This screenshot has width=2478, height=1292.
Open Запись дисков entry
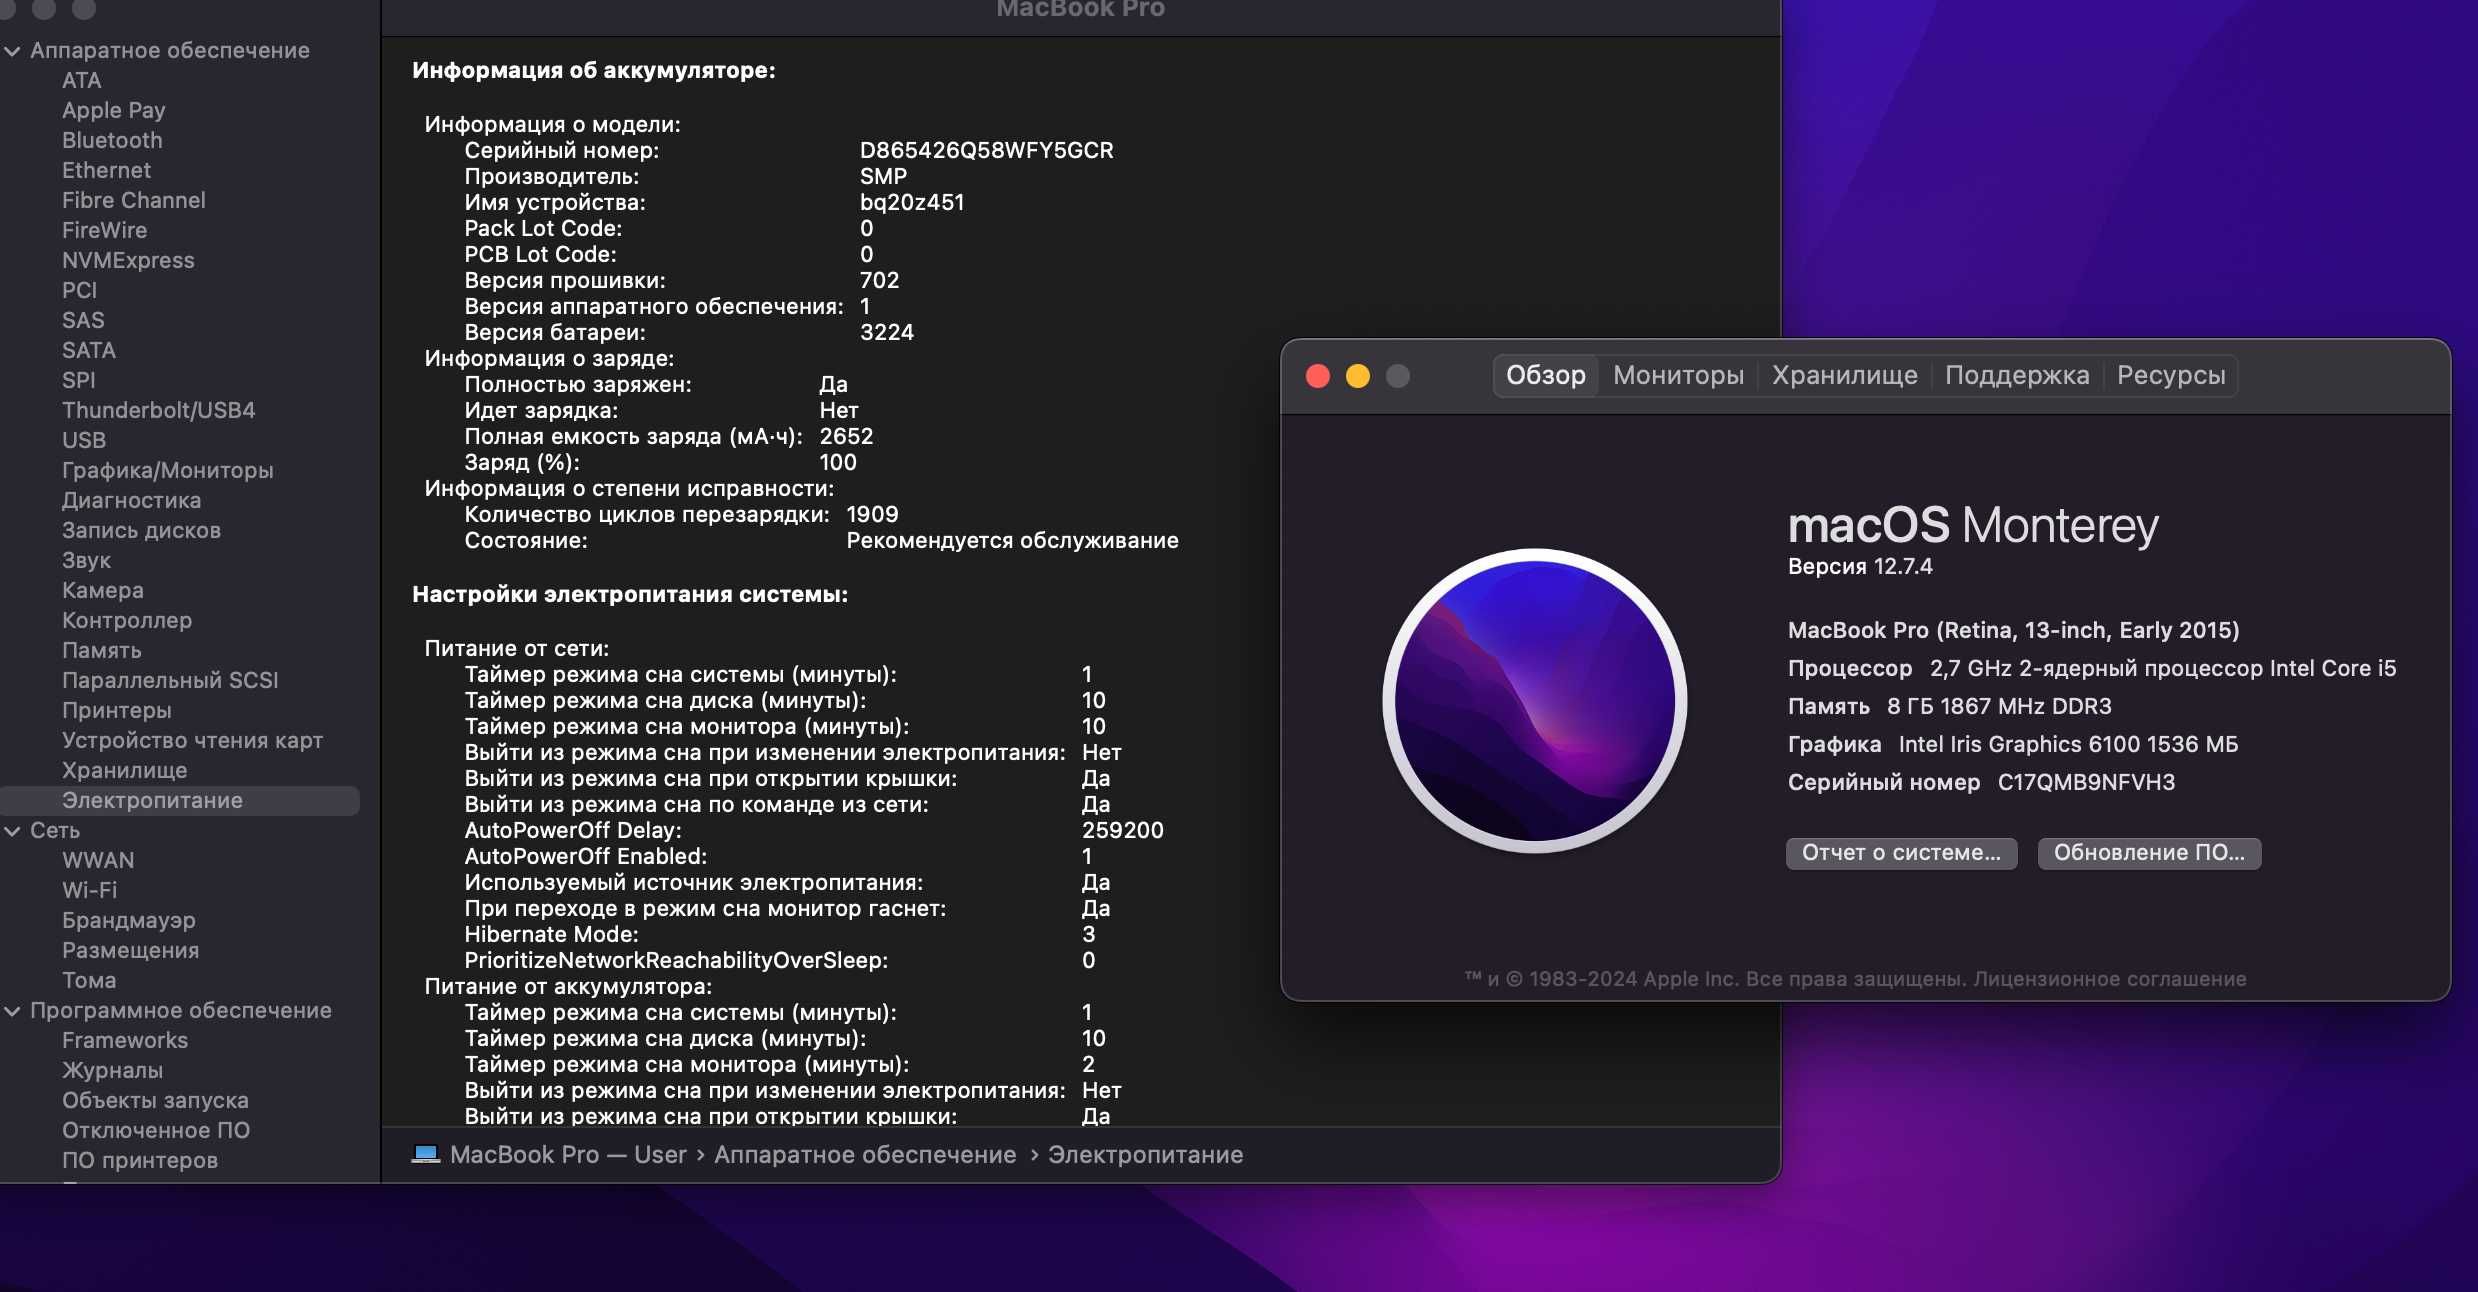point(141,531)
